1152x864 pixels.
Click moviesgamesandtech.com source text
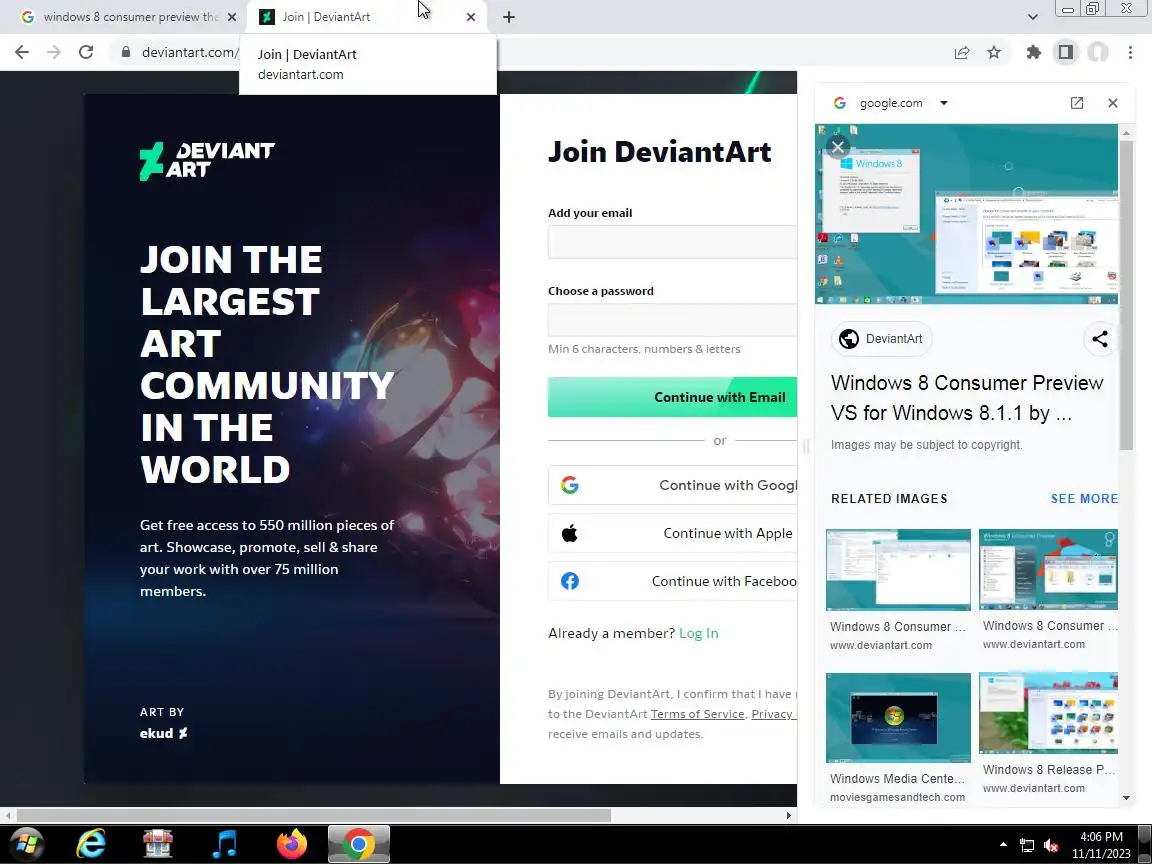(x=897, y=797)
